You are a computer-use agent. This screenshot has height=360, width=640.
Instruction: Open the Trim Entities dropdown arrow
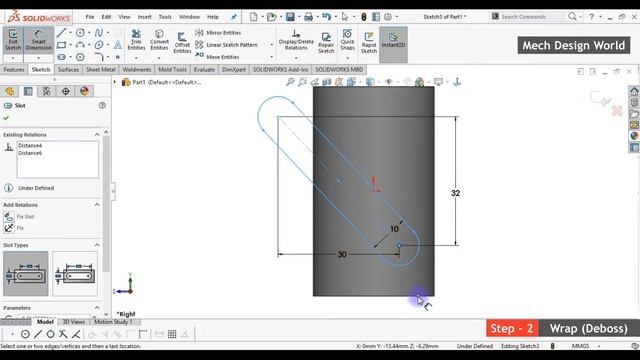click(x=136, y=58)
